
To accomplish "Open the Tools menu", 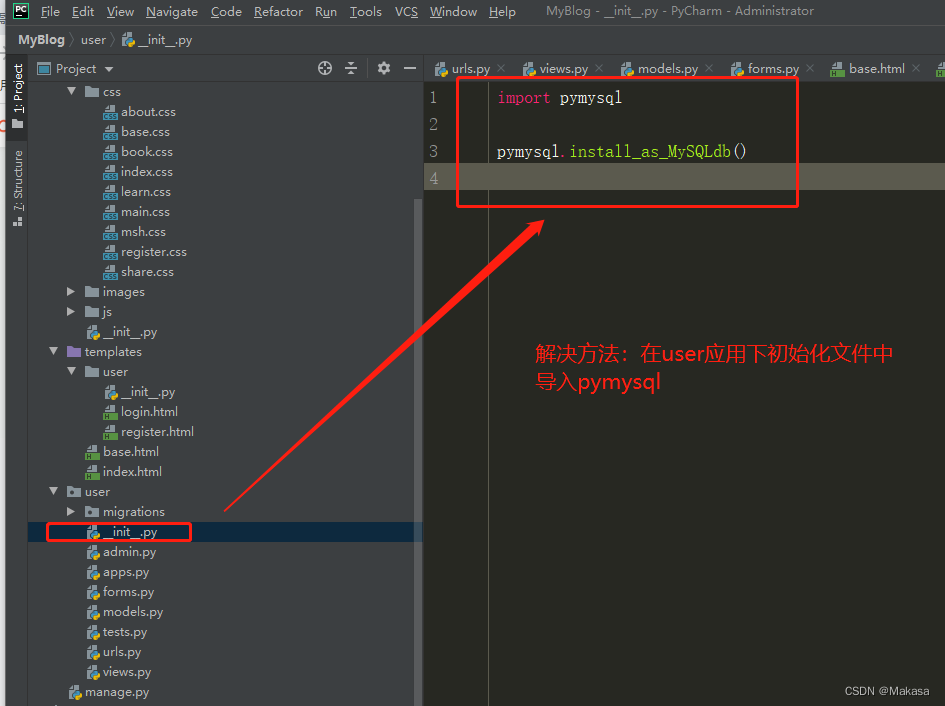I will (365, 11).
